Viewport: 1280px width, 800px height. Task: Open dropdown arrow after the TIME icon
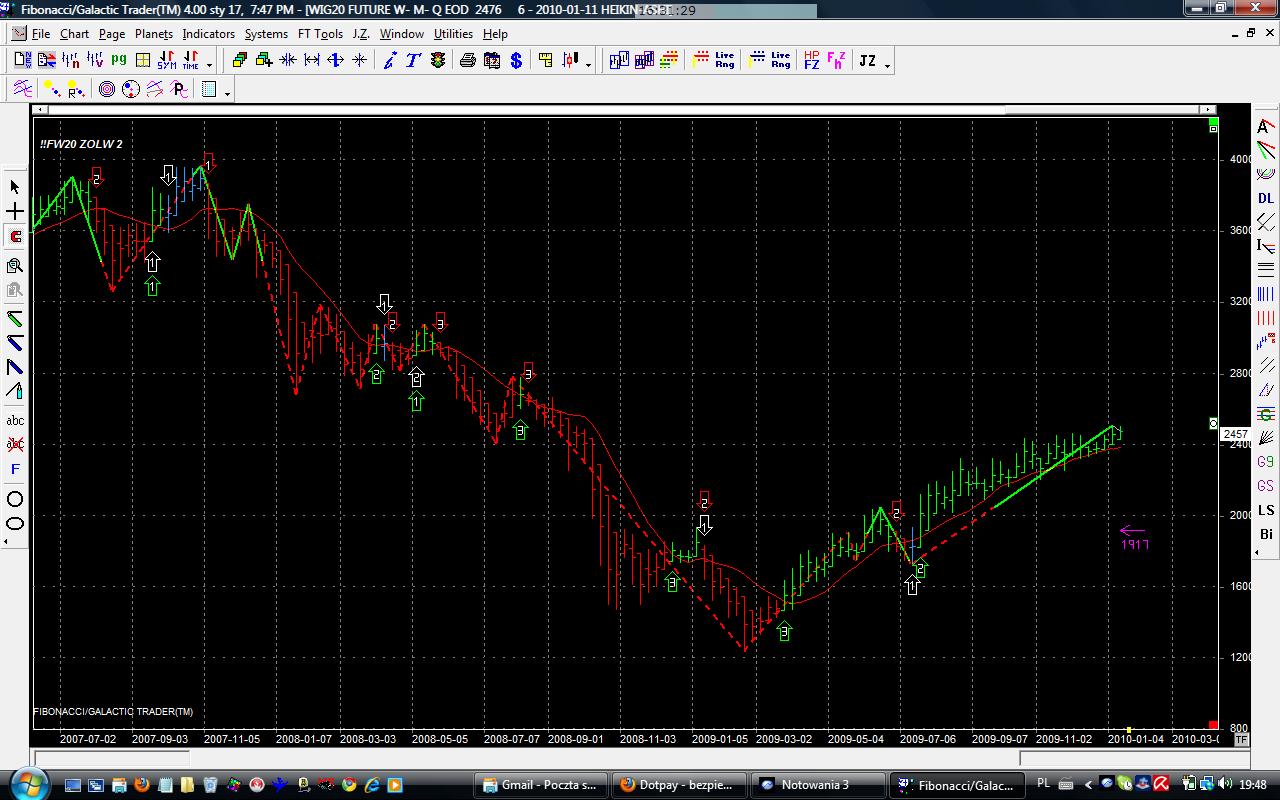tap(209, 66)
